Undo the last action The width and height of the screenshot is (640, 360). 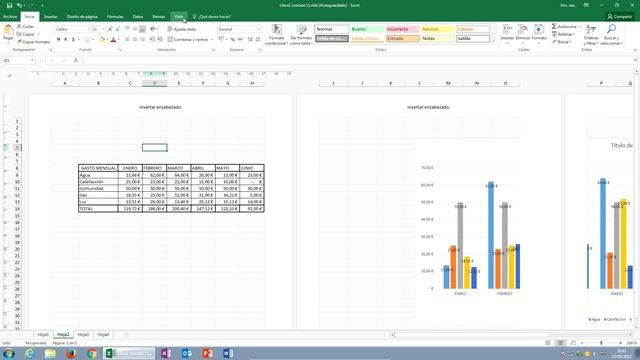(x=19, y=5)
